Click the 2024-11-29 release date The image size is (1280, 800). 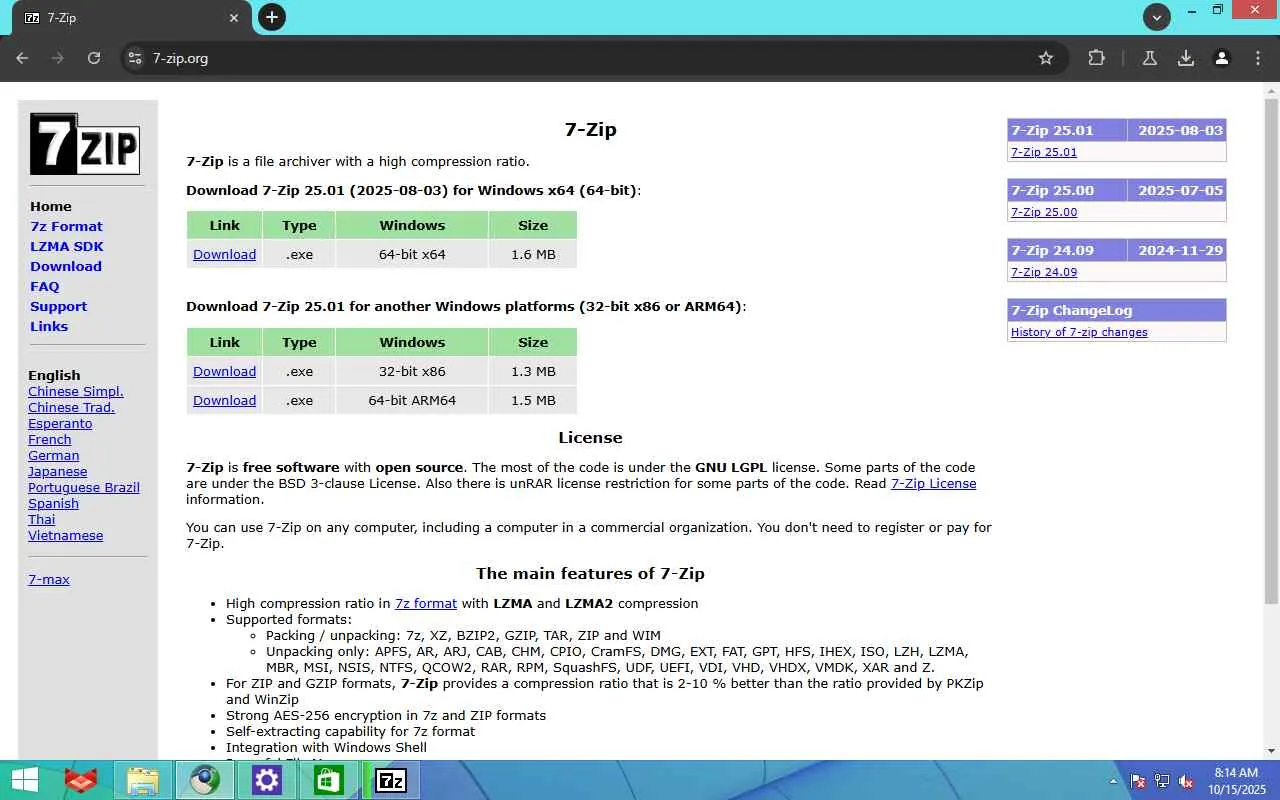click(x=1180, y=250)
